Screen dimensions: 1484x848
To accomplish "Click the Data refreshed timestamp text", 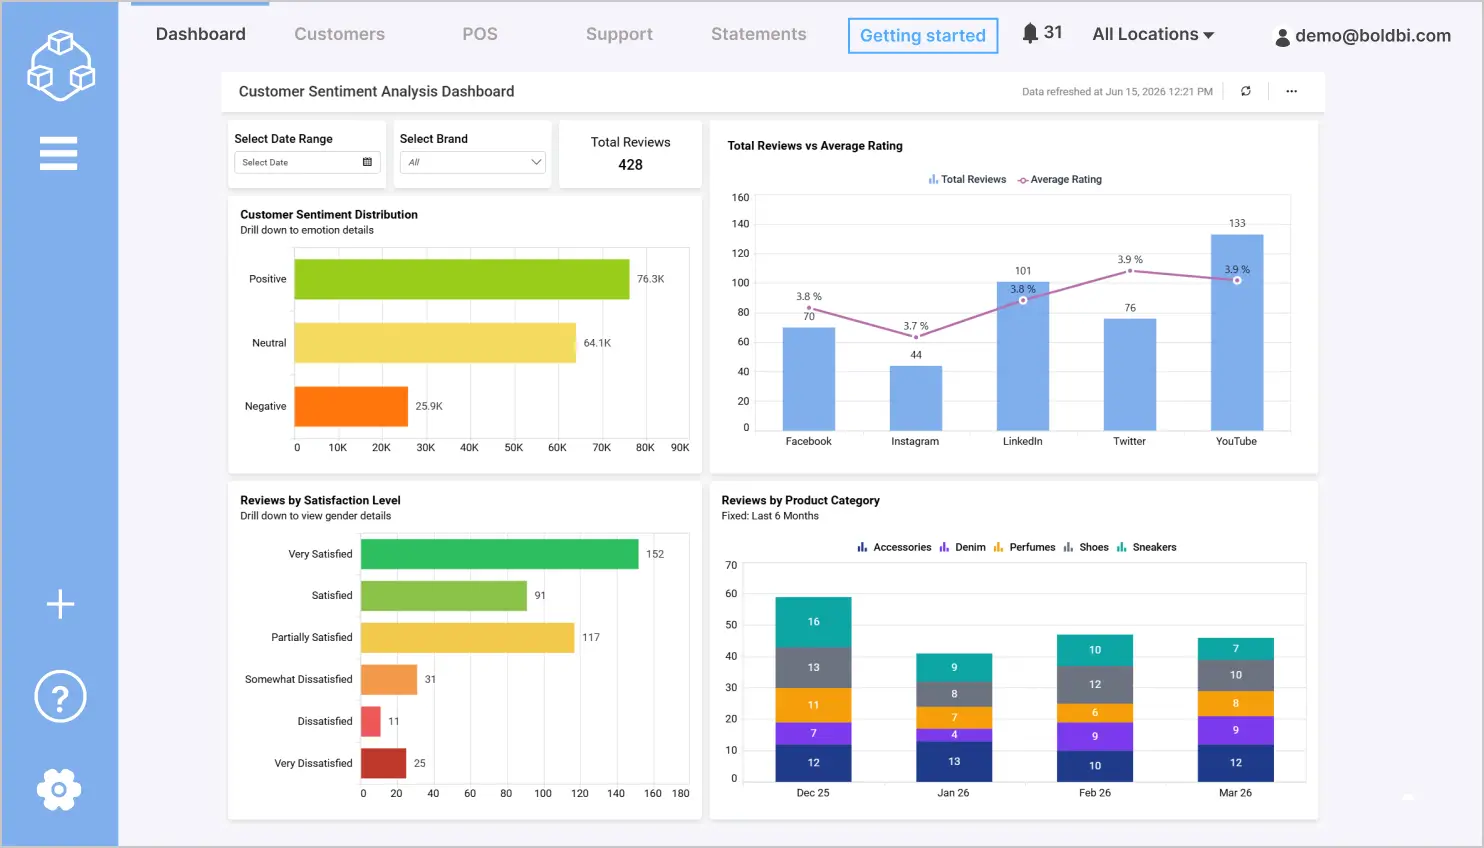I will click(x=1117, y=91).
